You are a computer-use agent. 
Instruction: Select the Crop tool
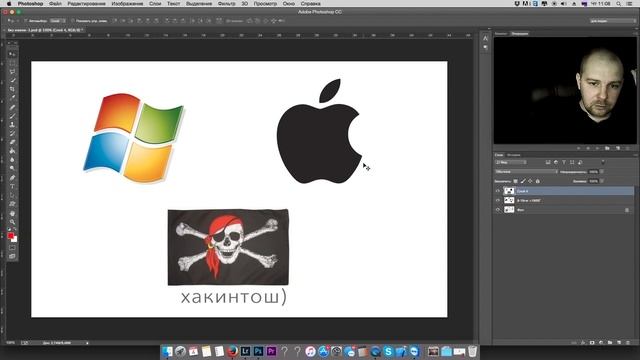12,89
